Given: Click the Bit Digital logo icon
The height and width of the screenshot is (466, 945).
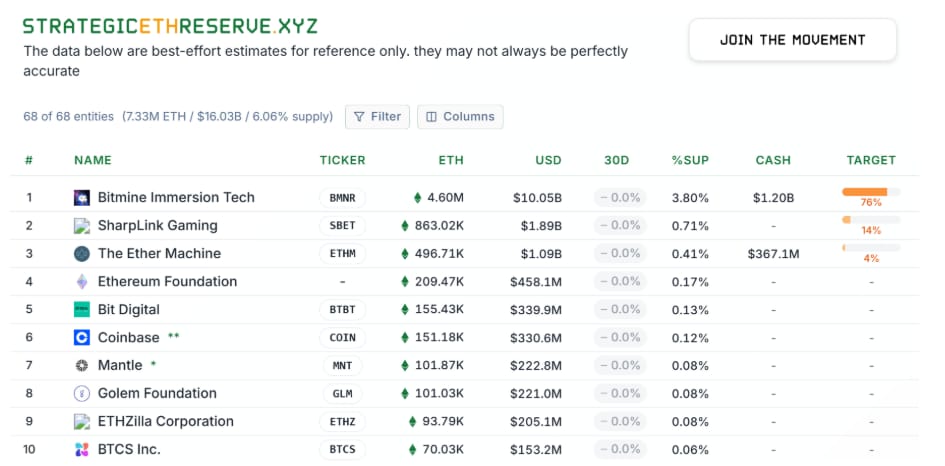Looking at the screenshot, I should pos(82,310).
